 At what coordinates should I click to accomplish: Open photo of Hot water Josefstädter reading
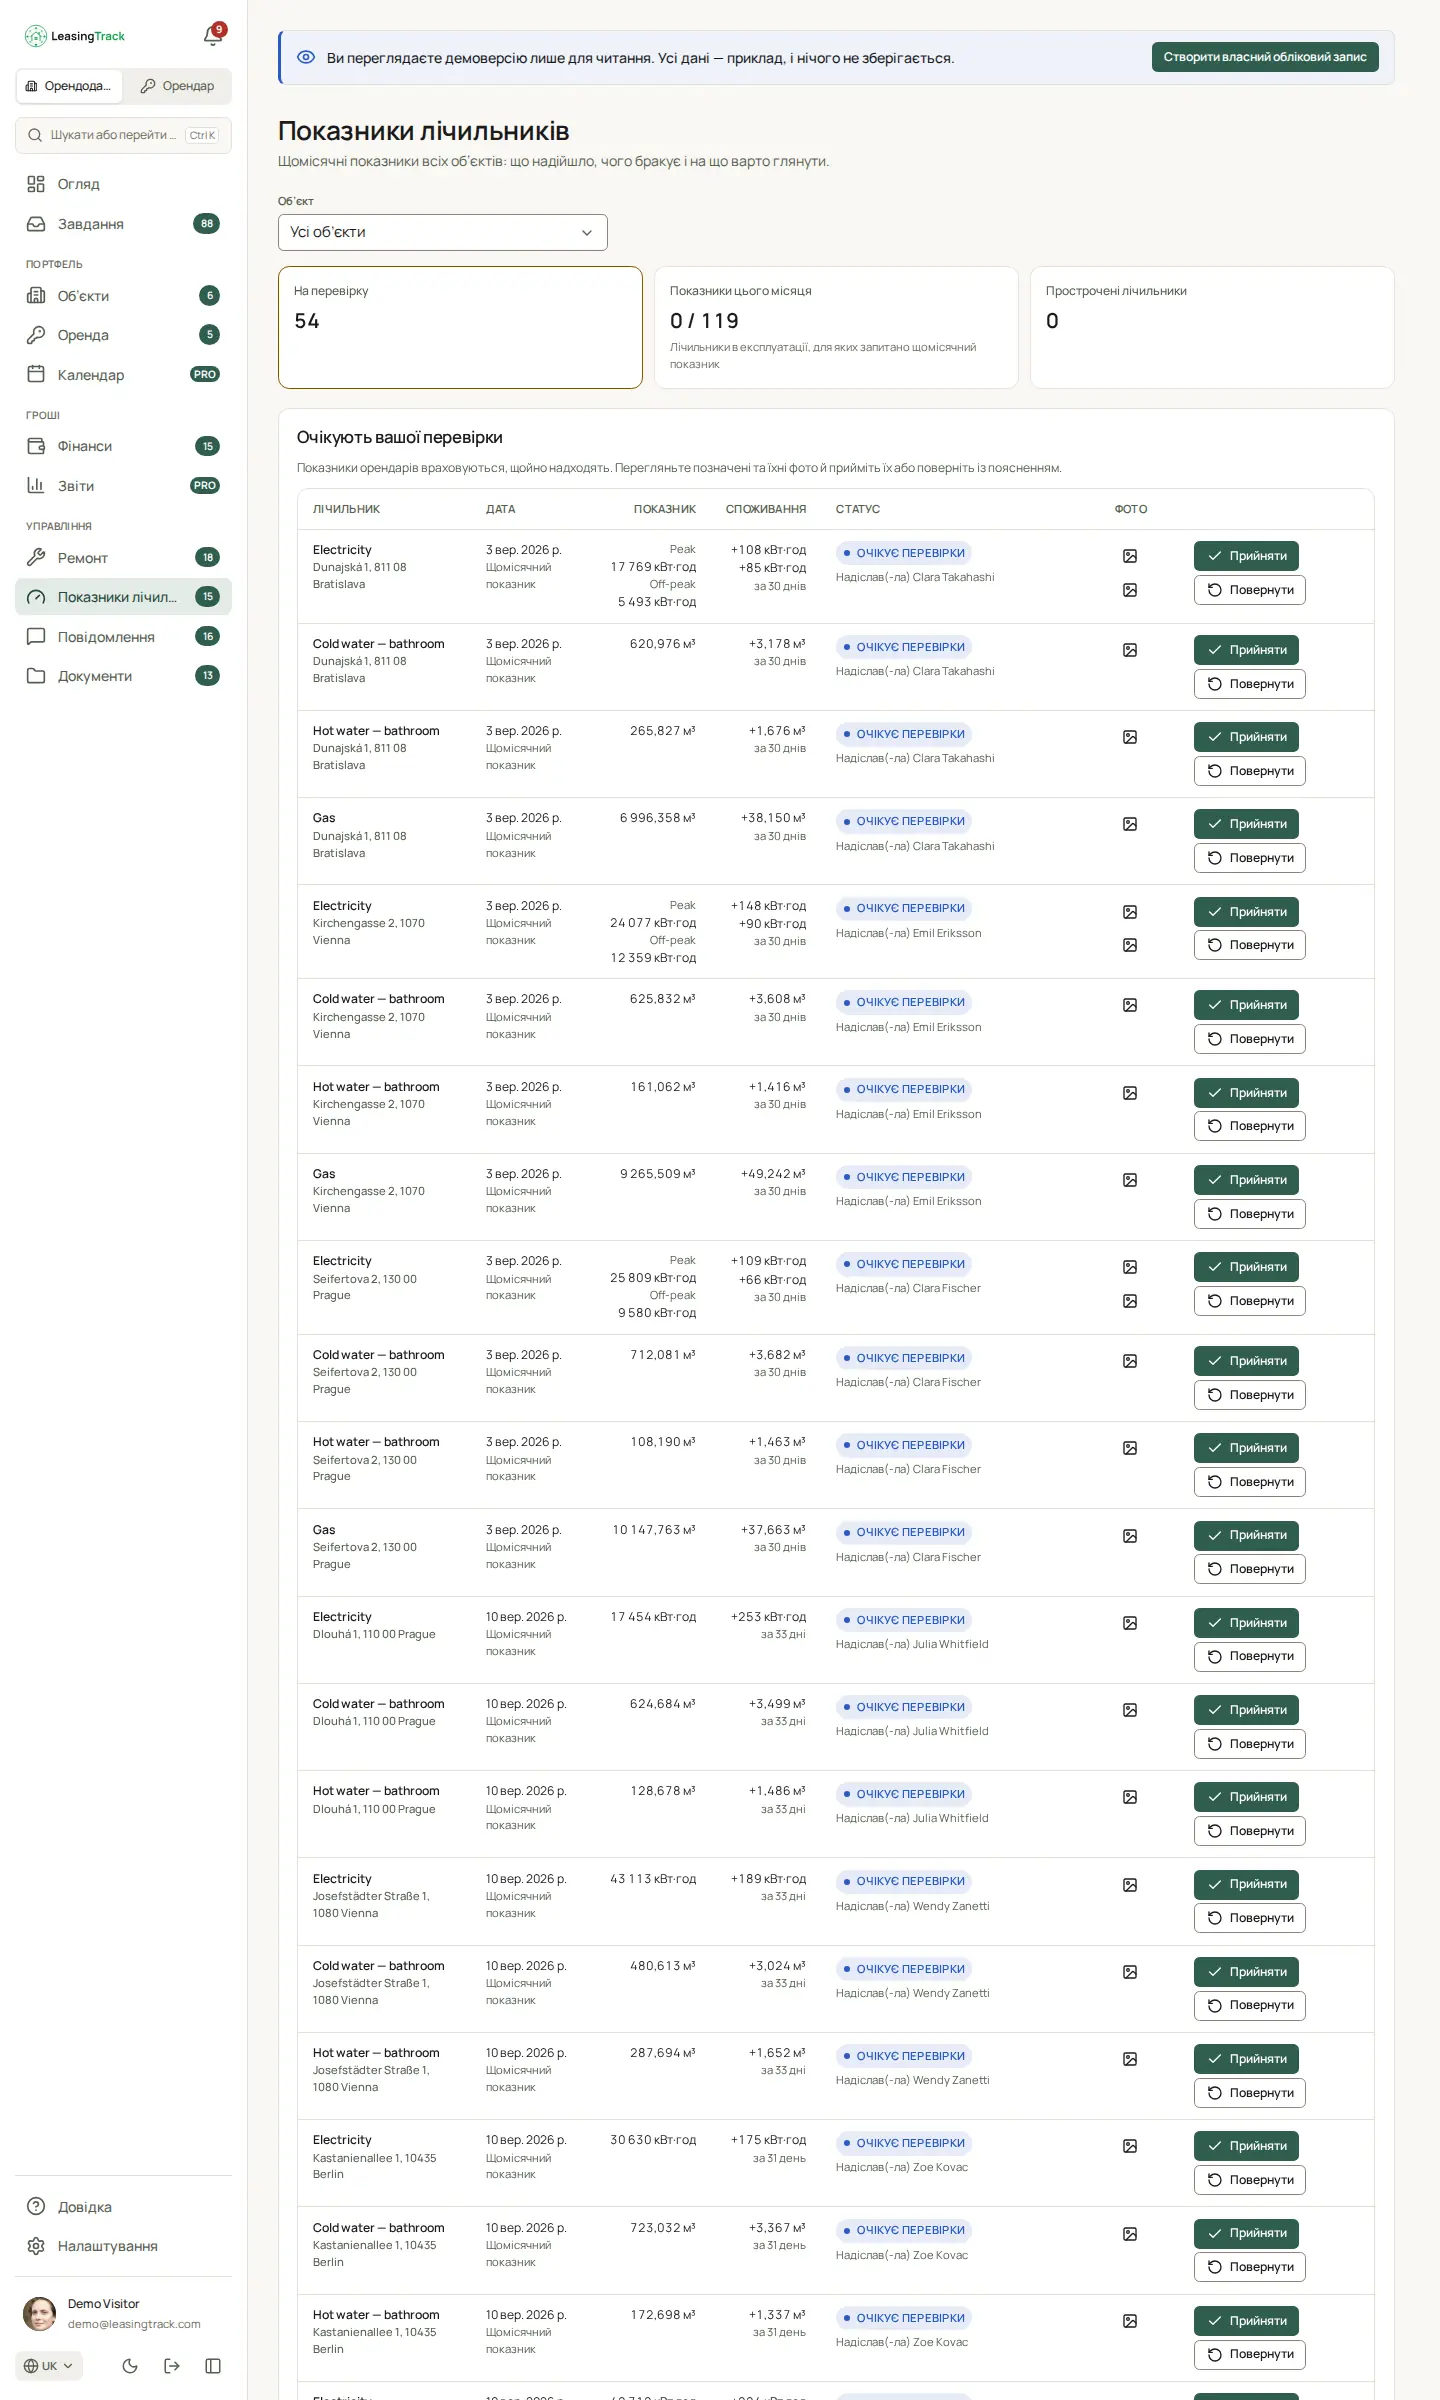tap(1130, 2059)
